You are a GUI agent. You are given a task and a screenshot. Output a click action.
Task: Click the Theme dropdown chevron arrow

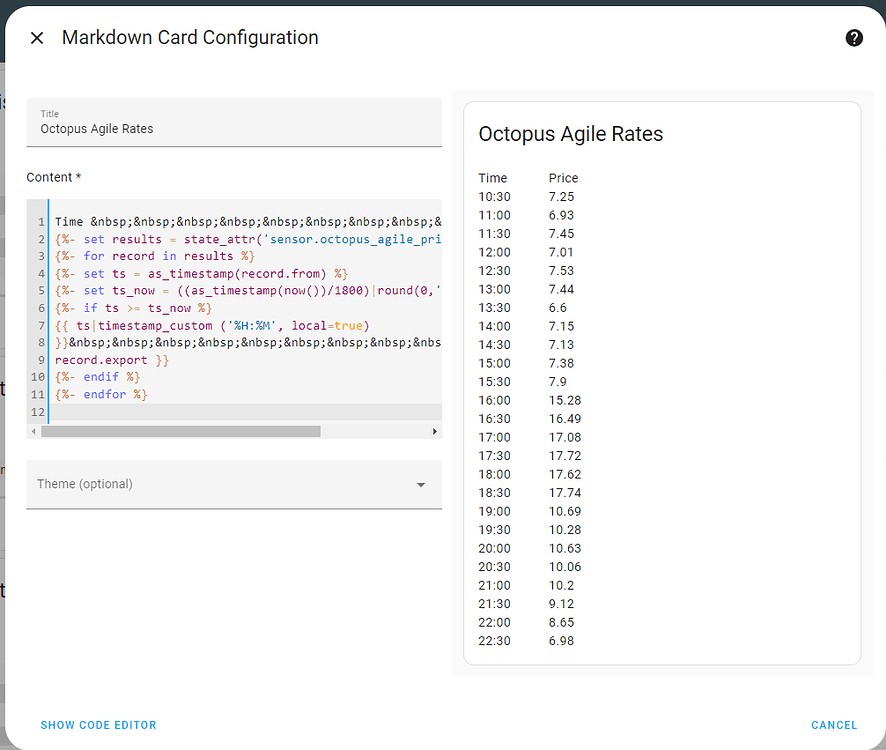tap(421, 484)
